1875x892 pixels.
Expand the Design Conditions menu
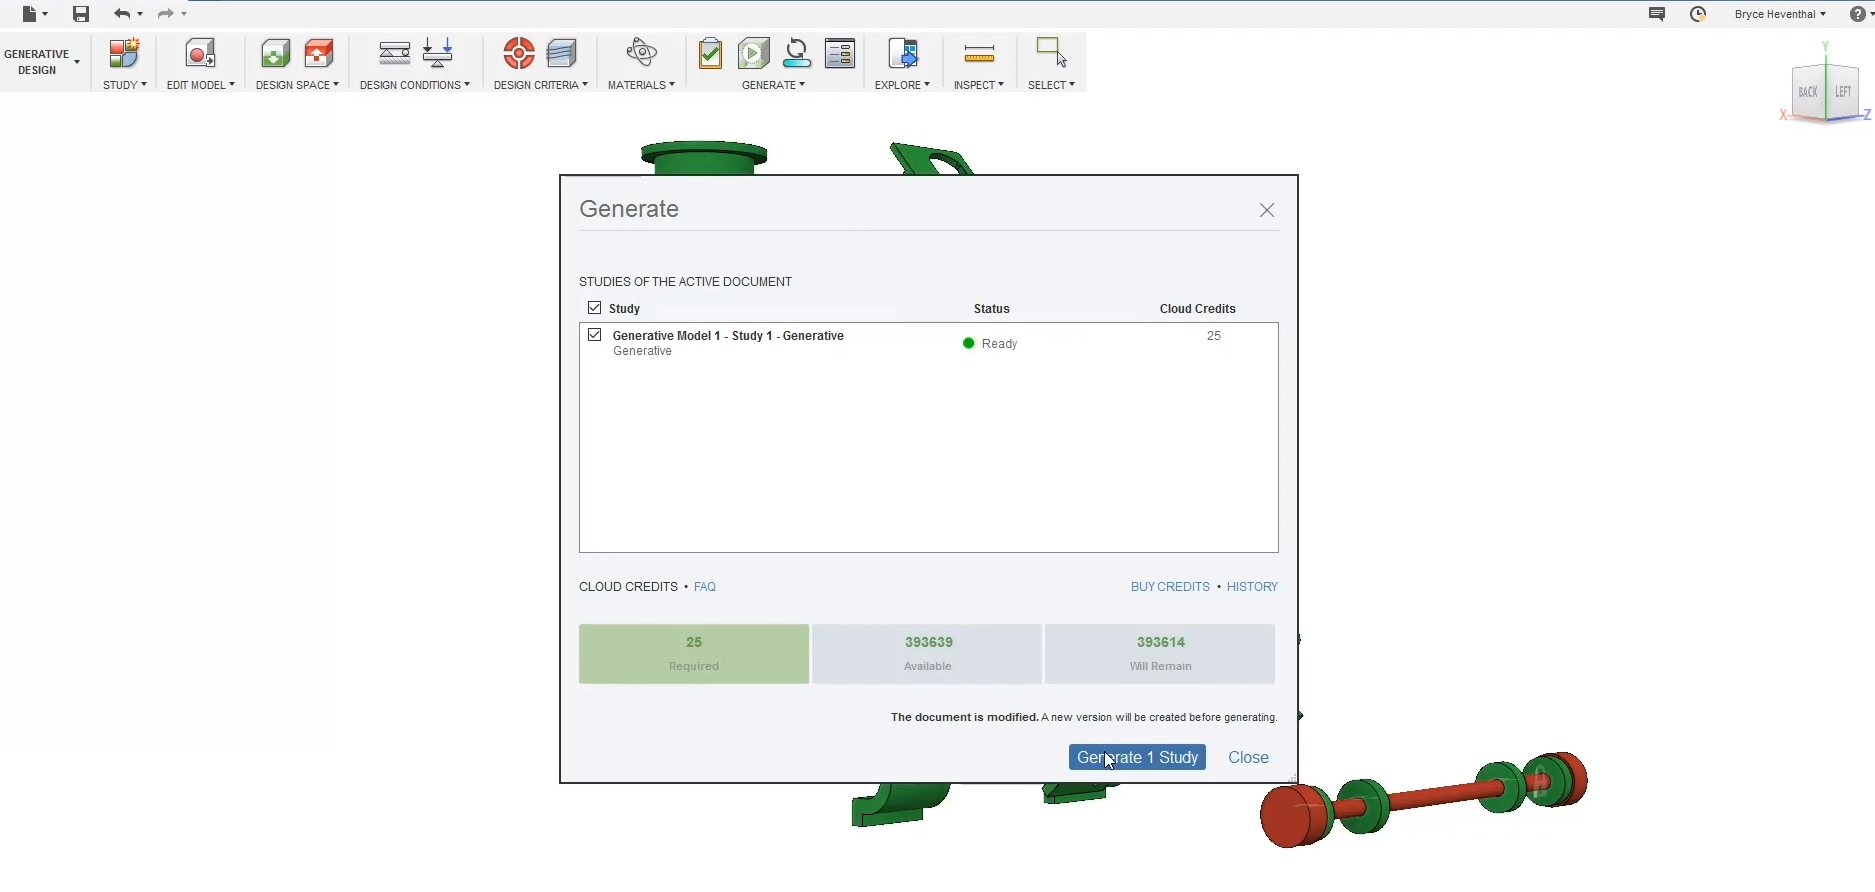tap(415, 85)
